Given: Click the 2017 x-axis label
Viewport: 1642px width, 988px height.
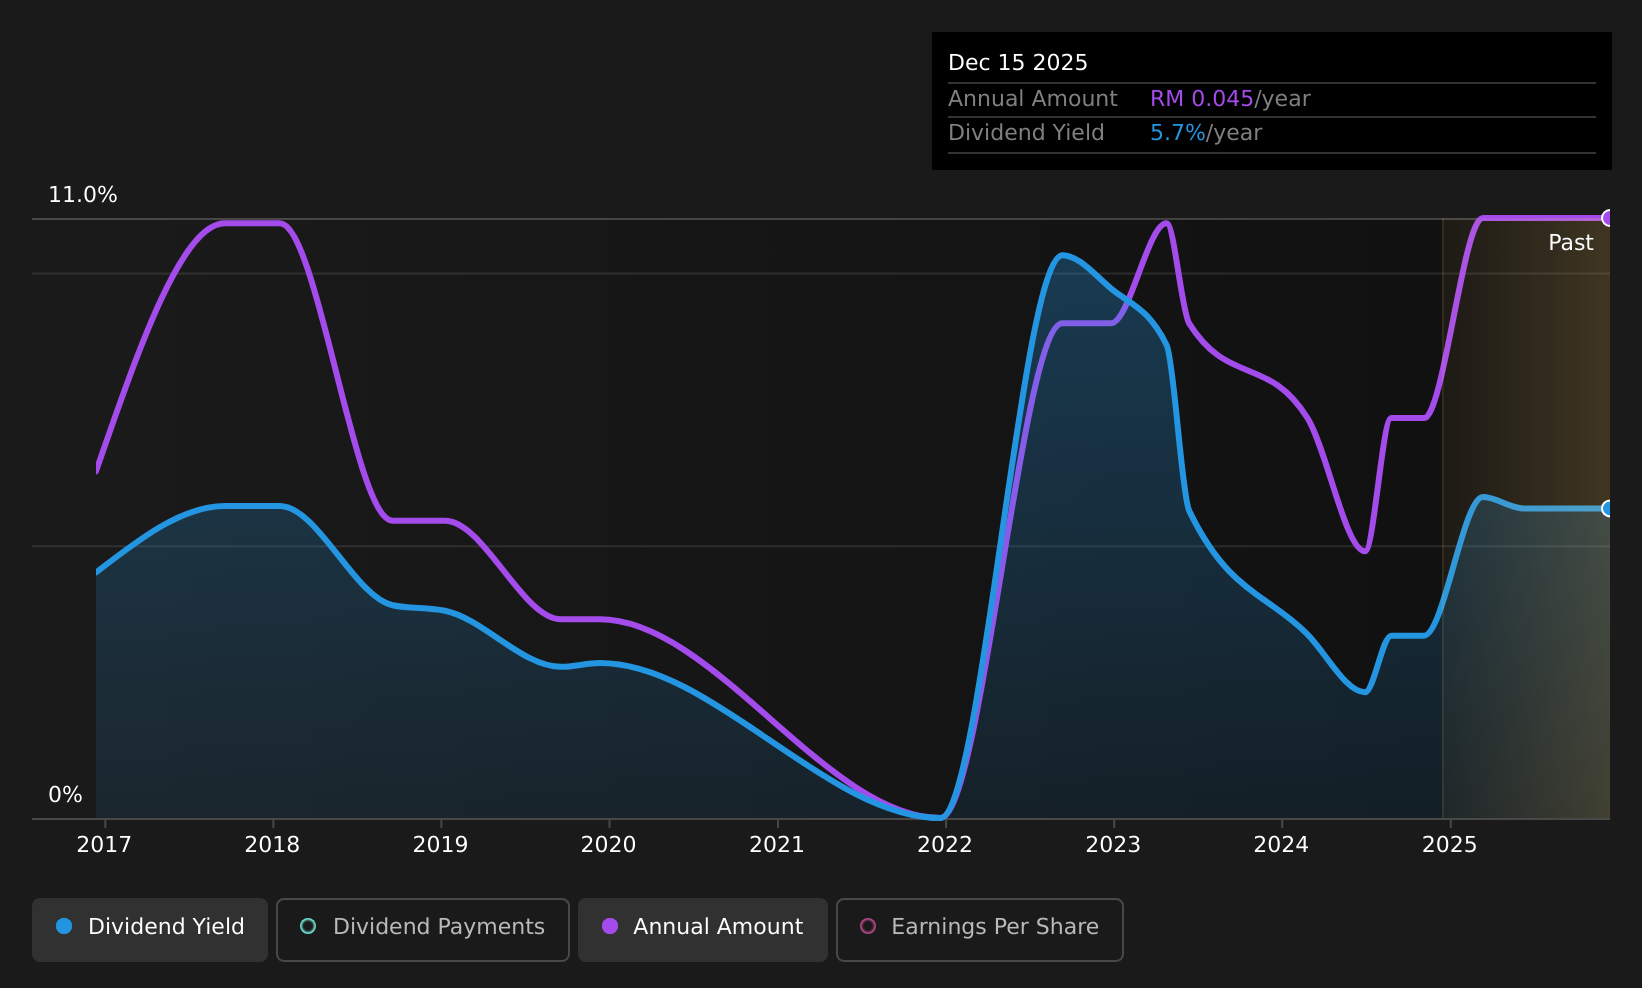Looking at the screenshot, I should point(104,845).
